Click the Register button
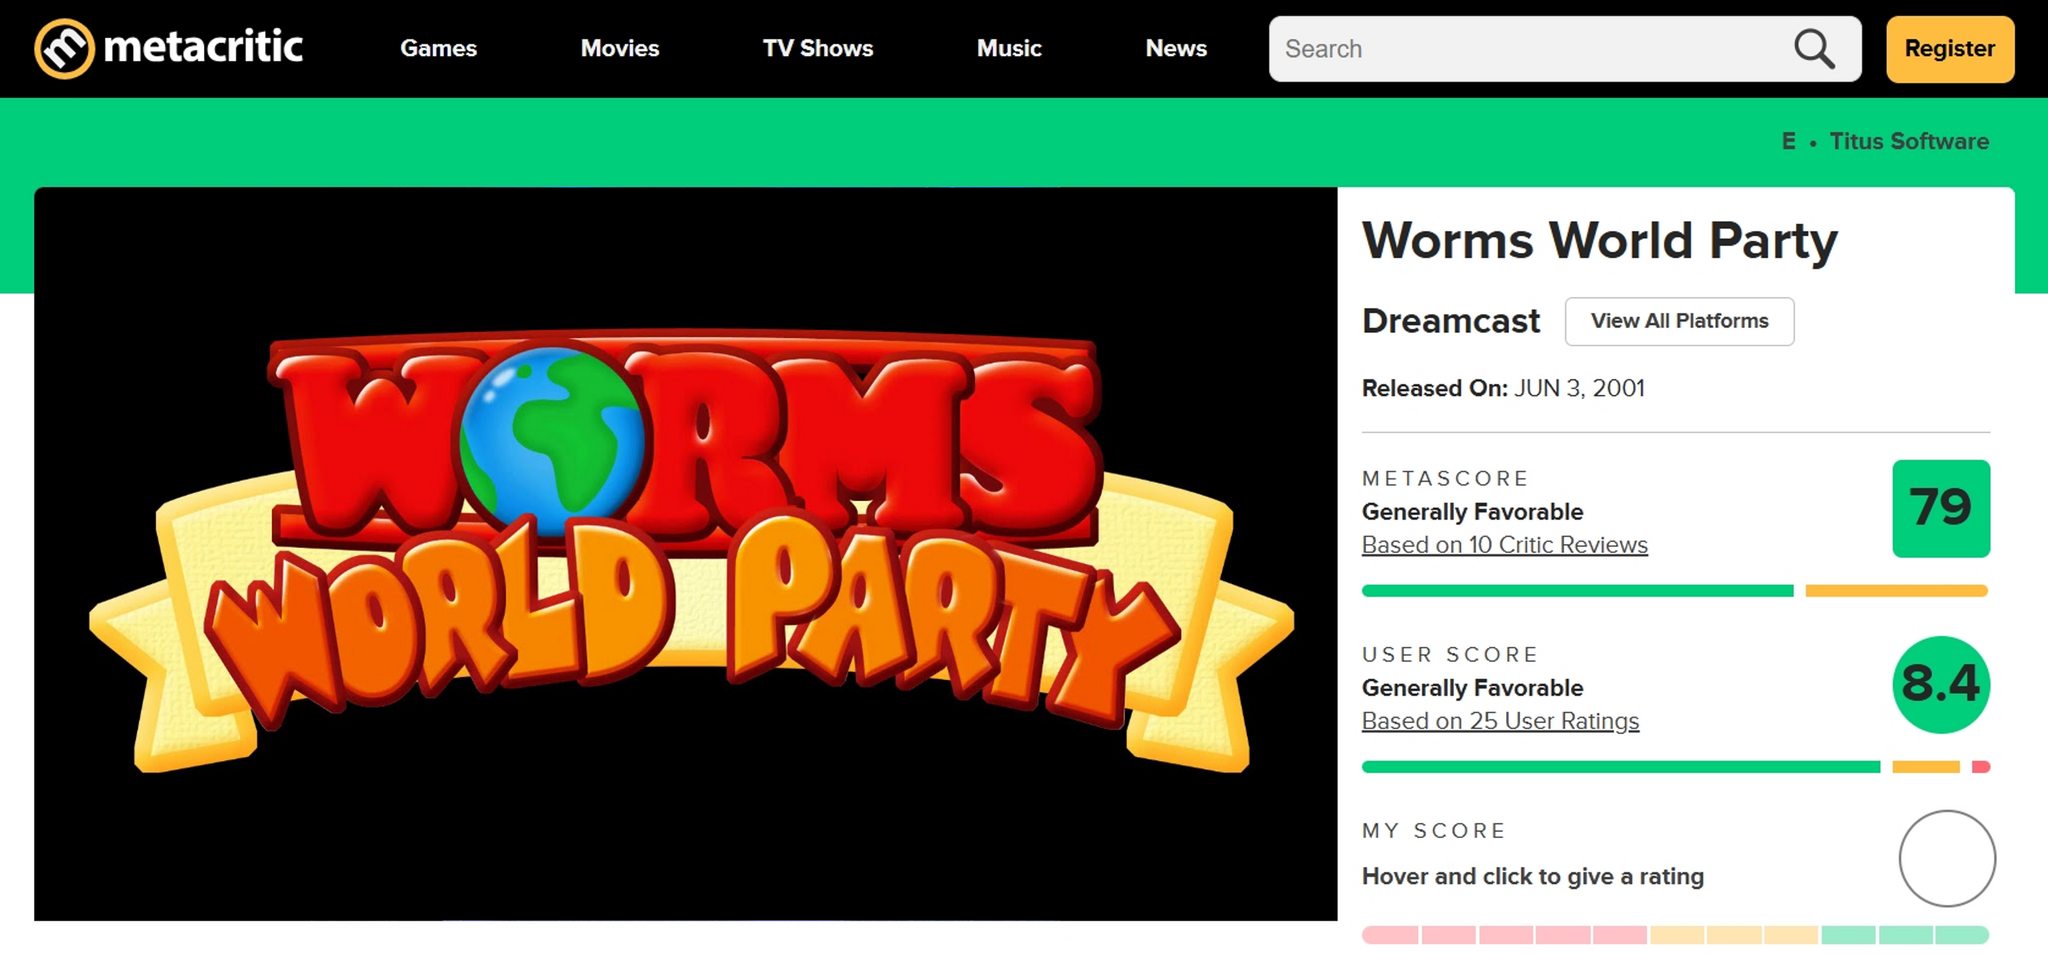Image resolution: width=2048 pixels, height=954 pixels. pos(1950,48)
